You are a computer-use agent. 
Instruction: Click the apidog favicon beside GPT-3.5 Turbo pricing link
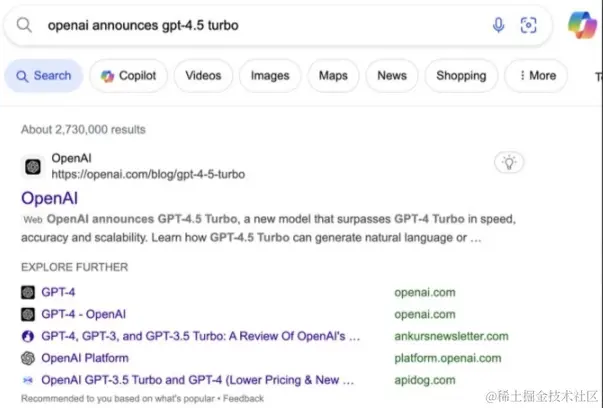[28, 380]
